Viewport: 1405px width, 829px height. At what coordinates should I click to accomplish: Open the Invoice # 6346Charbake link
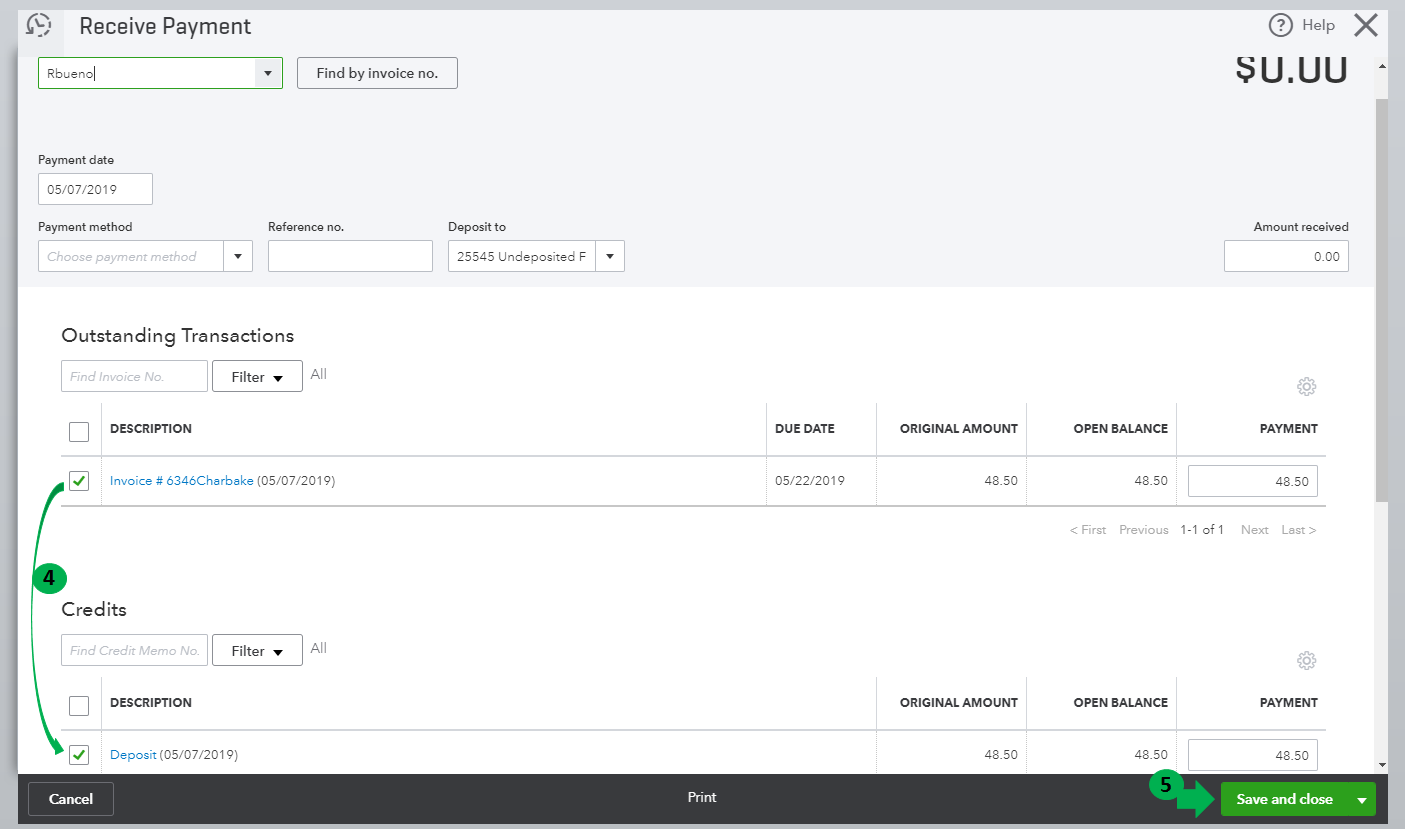coord(181,481)
